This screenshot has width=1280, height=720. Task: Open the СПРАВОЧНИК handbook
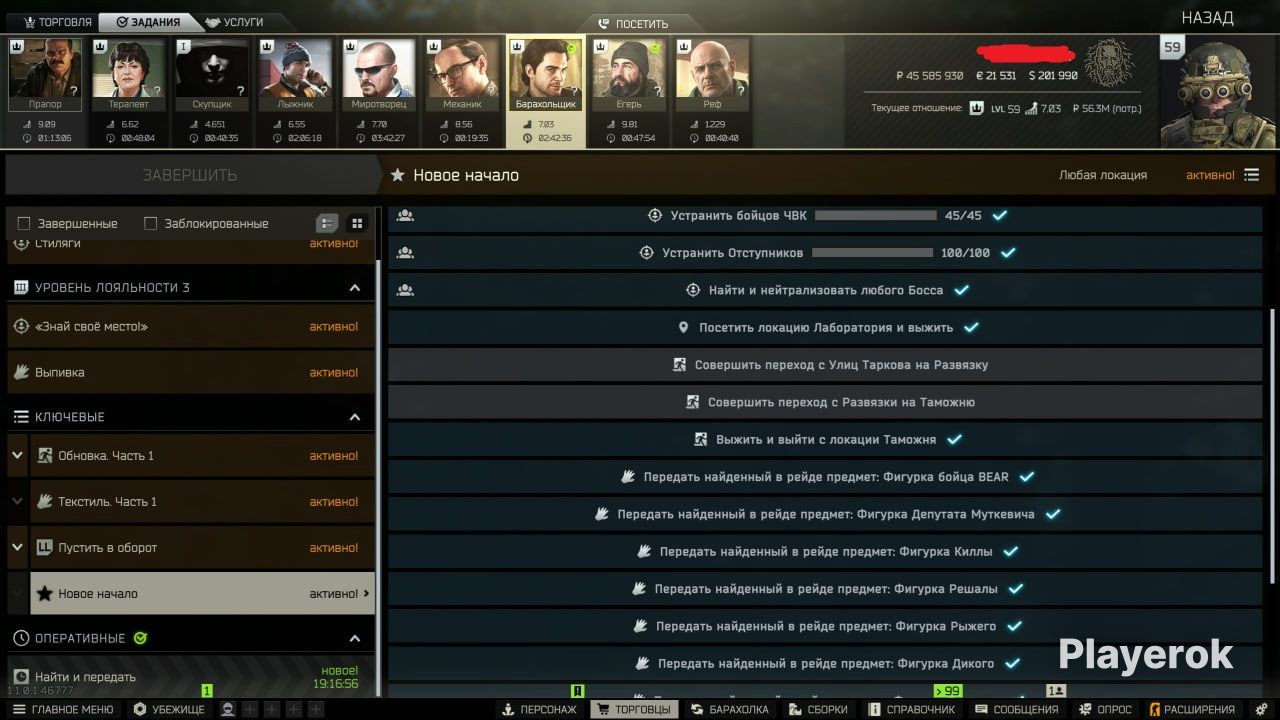(913, 709)
